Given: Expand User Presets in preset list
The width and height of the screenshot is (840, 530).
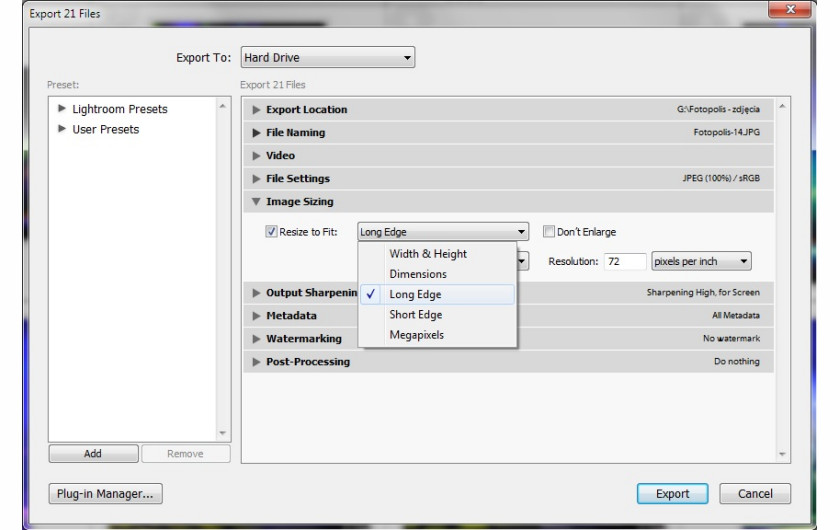Looking at the screenshot, I should 62,129.
